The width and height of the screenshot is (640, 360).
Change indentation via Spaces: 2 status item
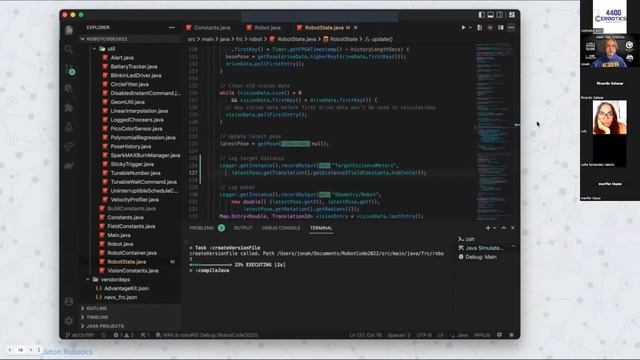point(398,335)
